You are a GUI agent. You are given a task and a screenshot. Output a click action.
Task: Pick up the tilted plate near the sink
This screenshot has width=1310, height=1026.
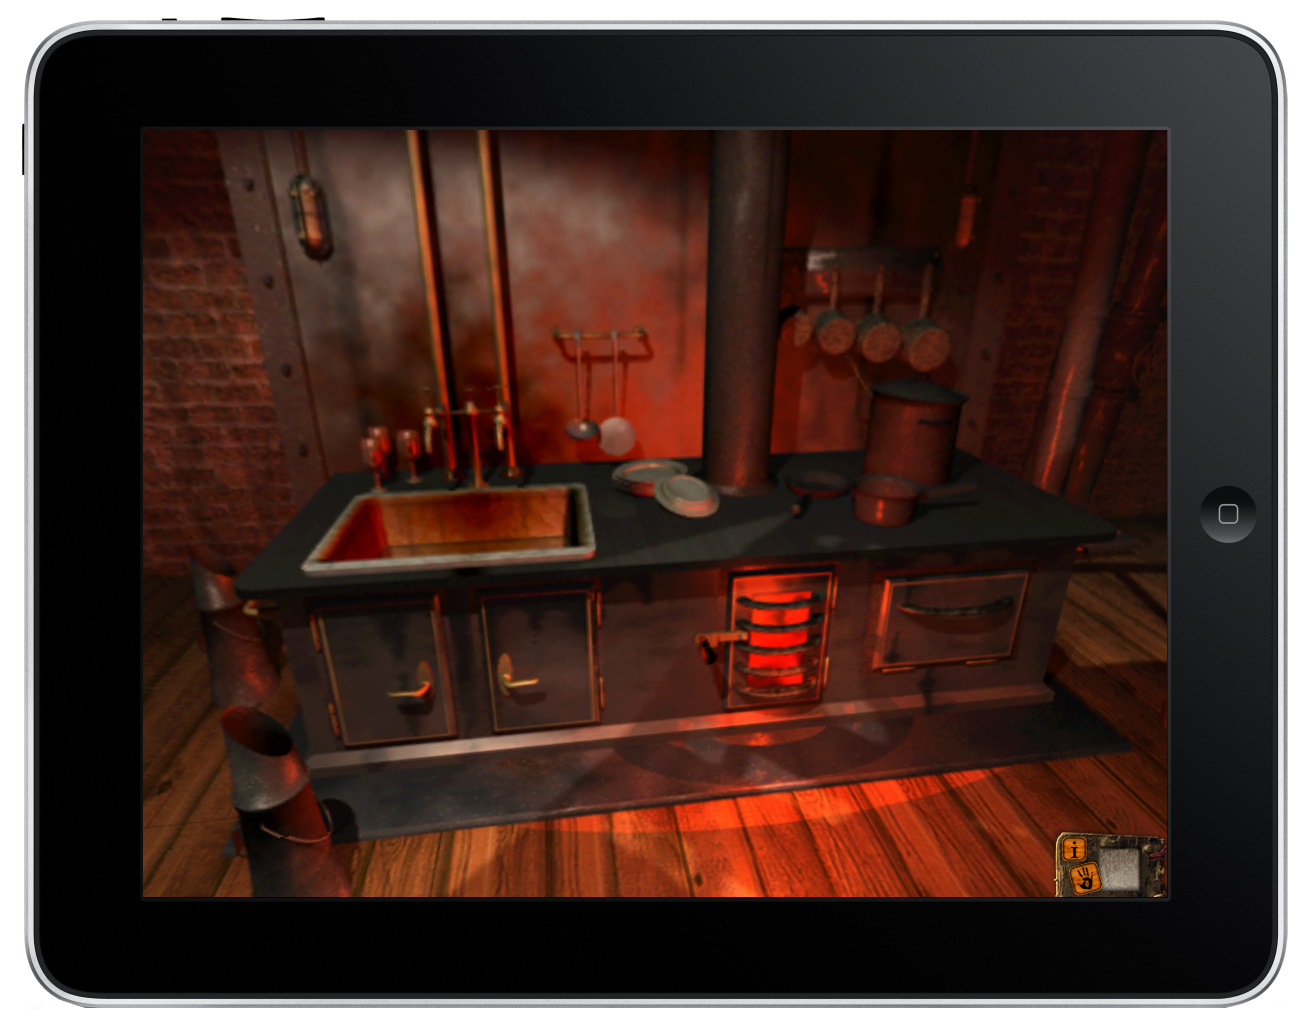(688, 494)
